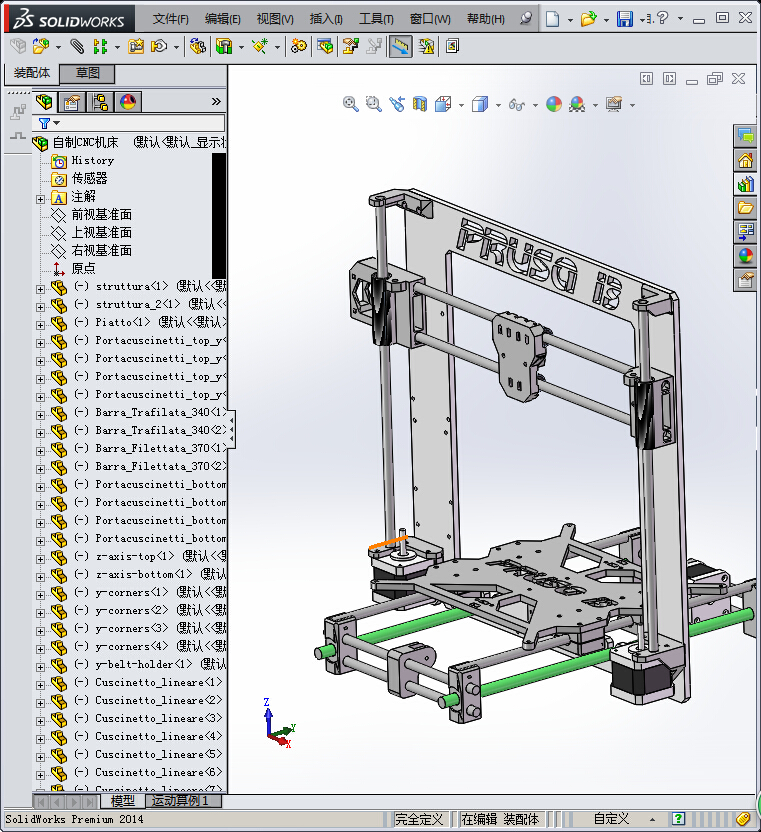
Task: Expand the struttura<1> component
Action: [x=40, y=289]
